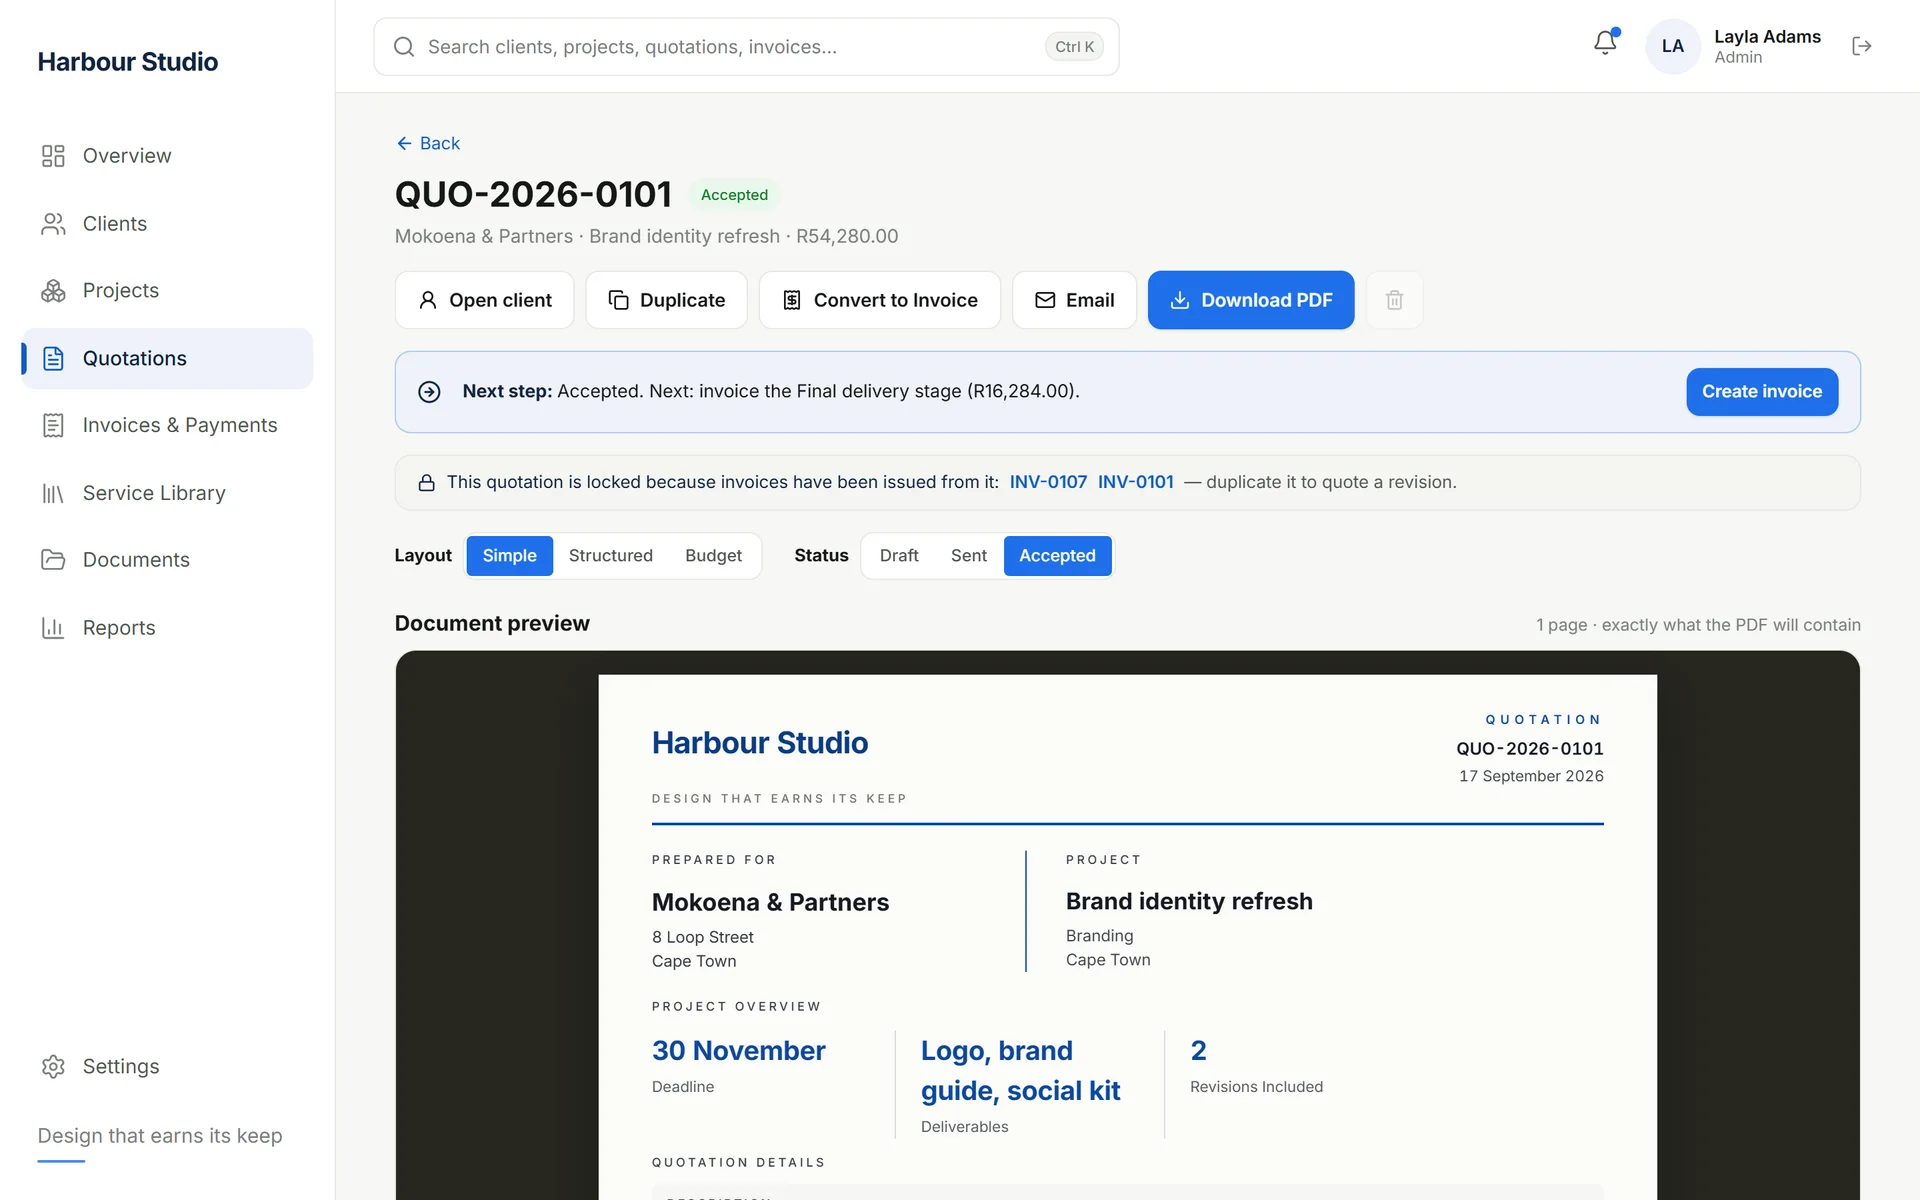The image size is (1920, 1200).
Task: Click the magnifier icon in search bar
Action: pos(404,47)
